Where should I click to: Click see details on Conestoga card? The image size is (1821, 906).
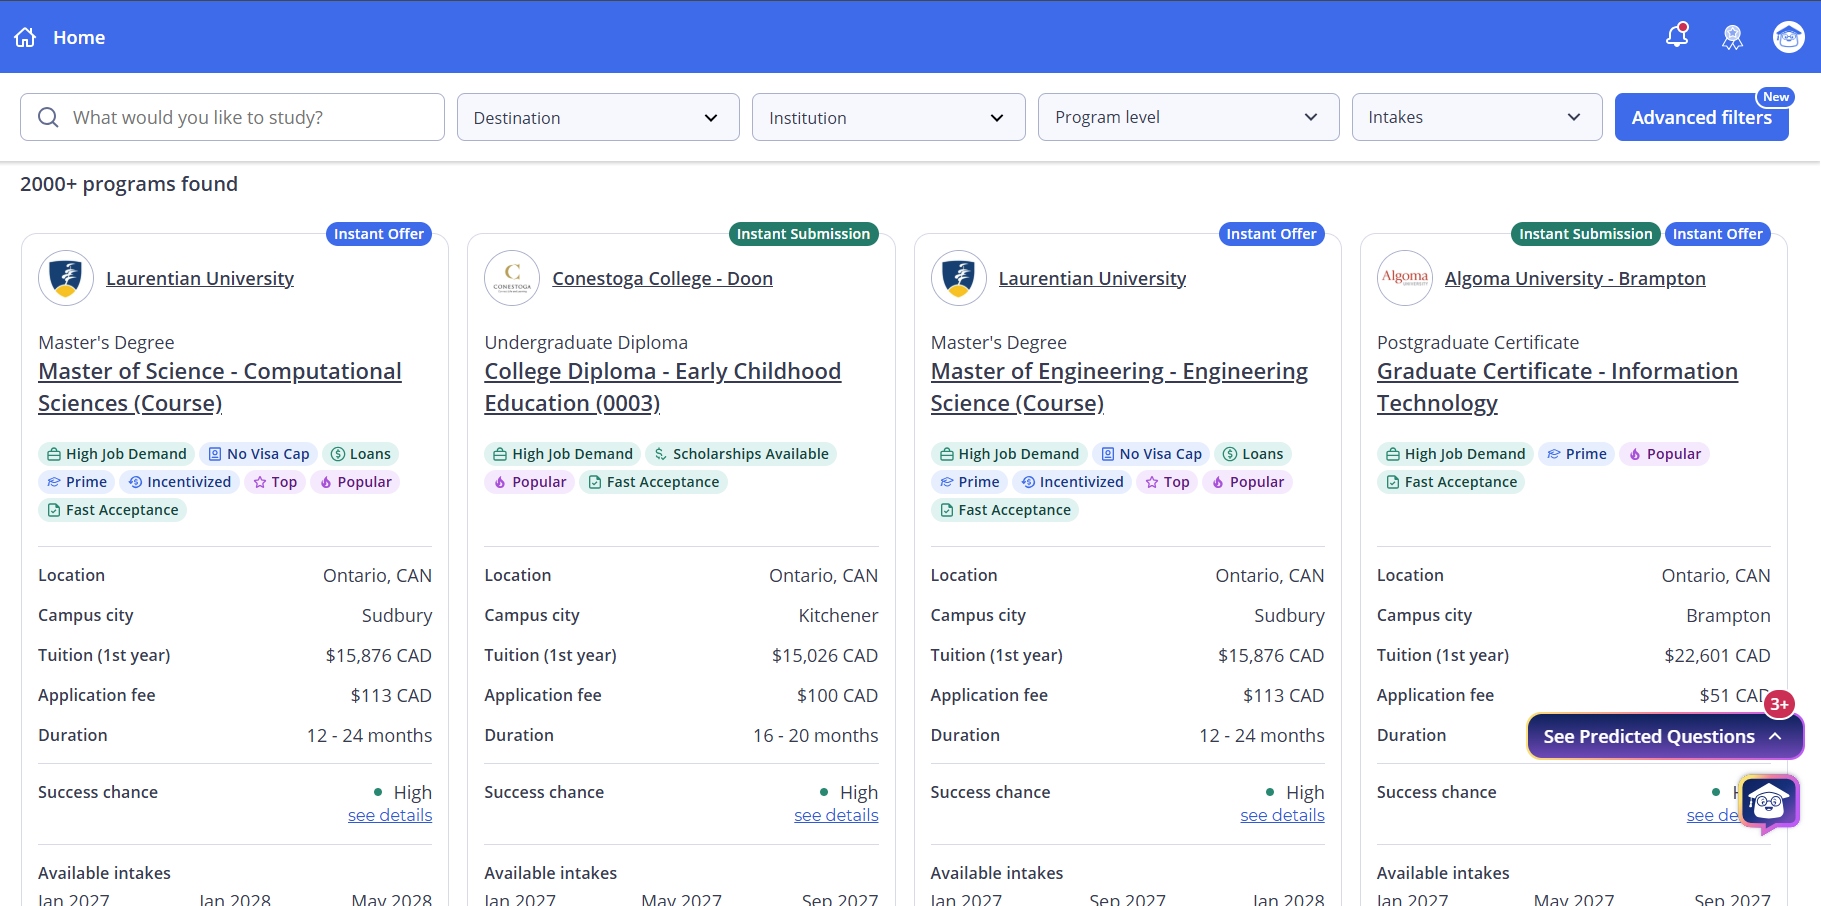point(836,815)
